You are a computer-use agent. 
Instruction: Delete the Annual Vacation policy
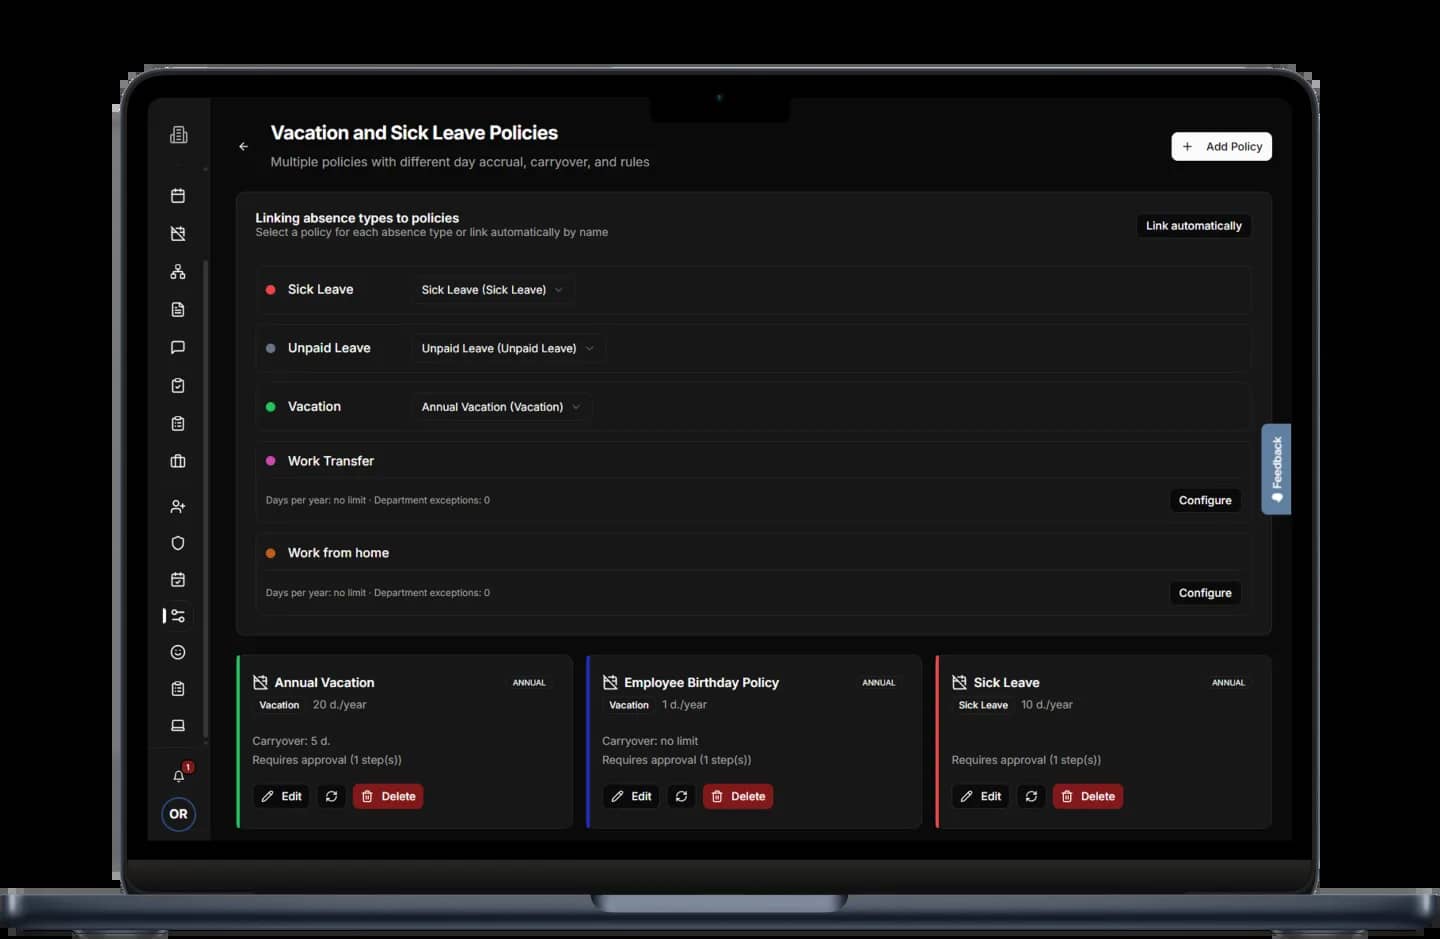pos(388,796)
